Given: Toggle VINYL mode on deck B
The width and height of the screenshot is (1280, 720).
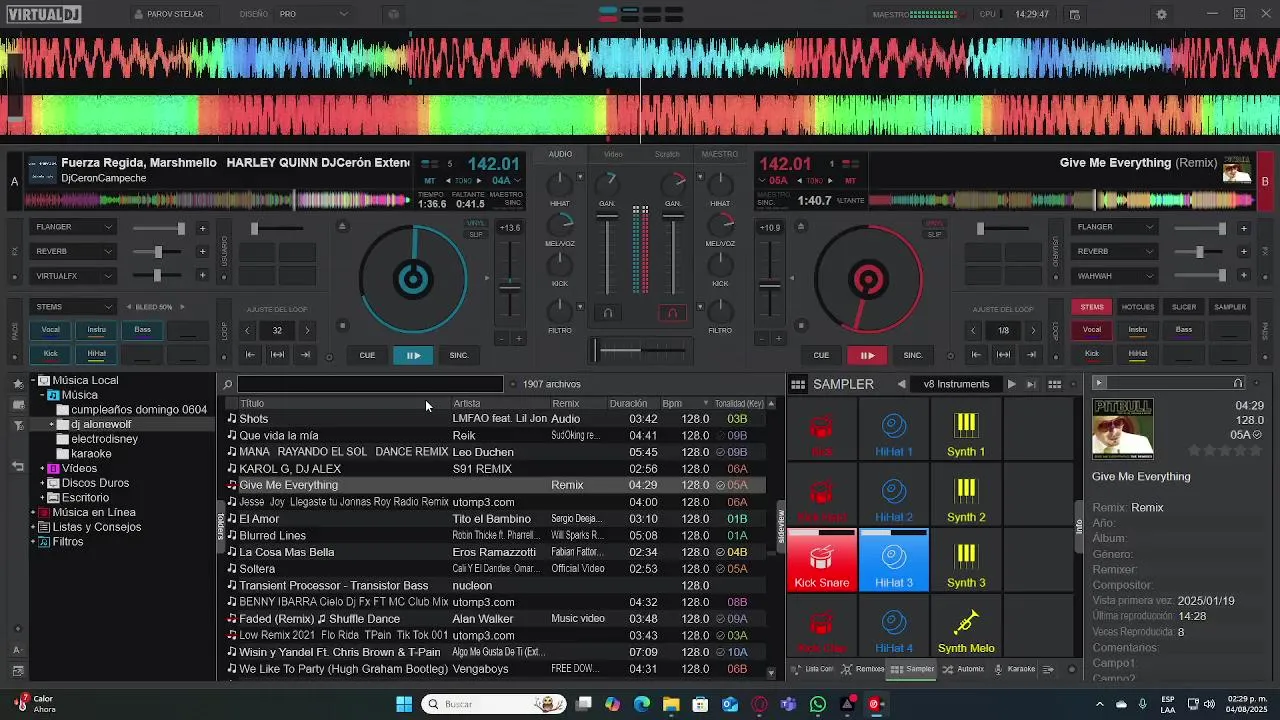Looking at the screenshot, I should click(x=934, y=224).
